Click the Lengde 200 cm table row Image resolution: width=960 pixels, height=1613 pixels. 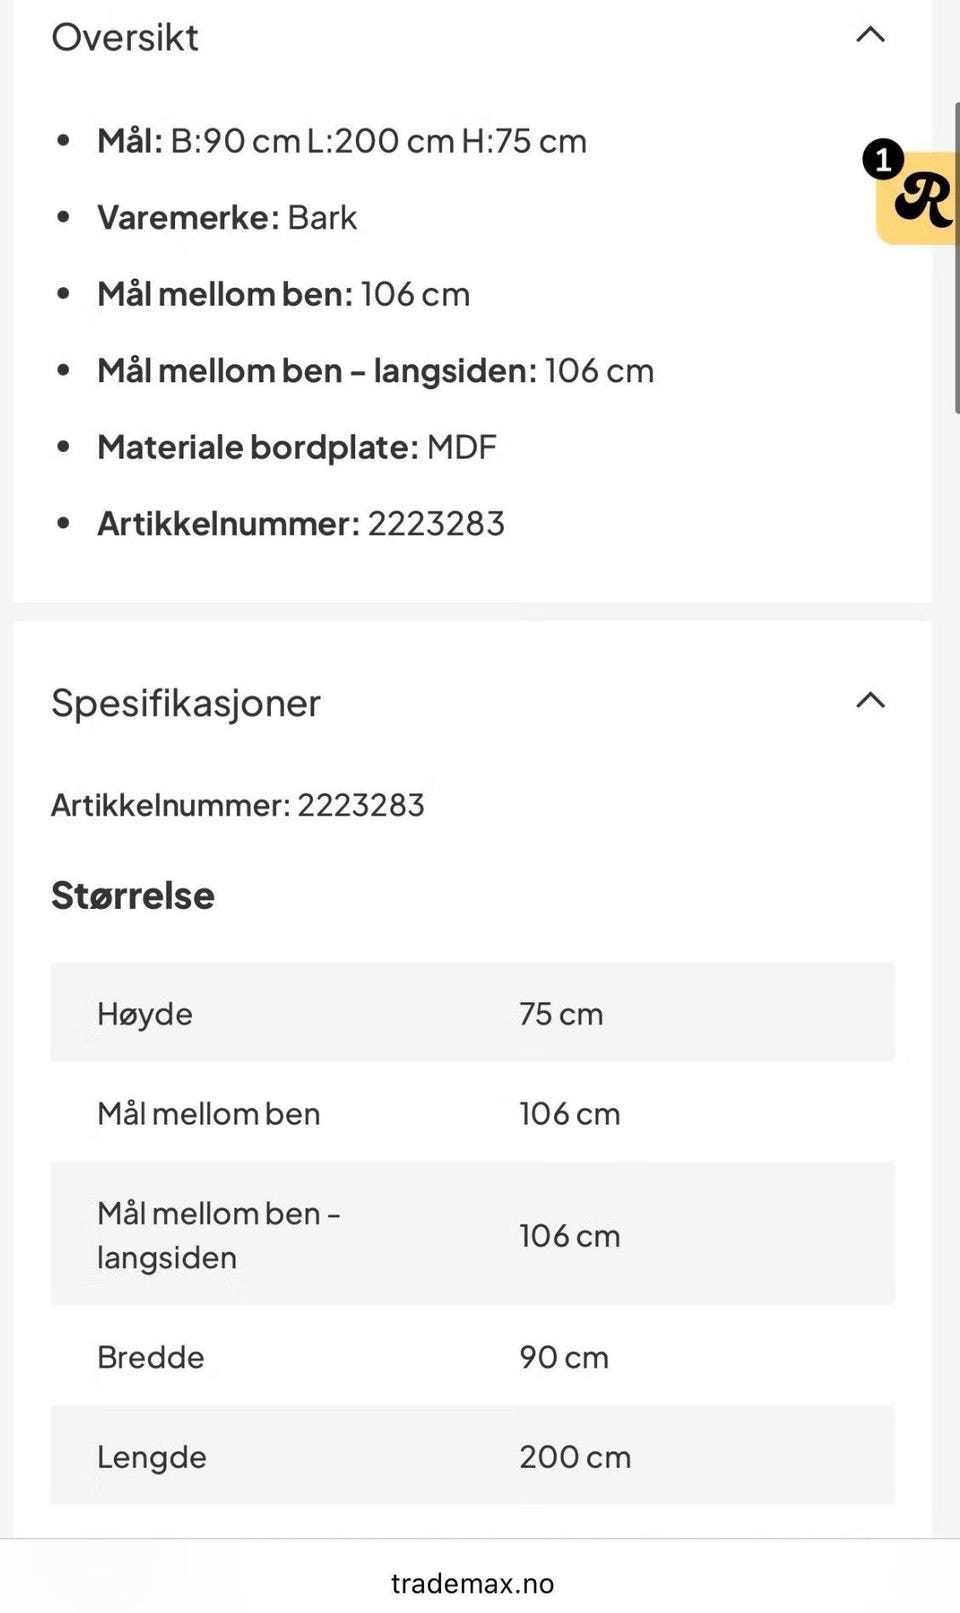[472, 1455]
